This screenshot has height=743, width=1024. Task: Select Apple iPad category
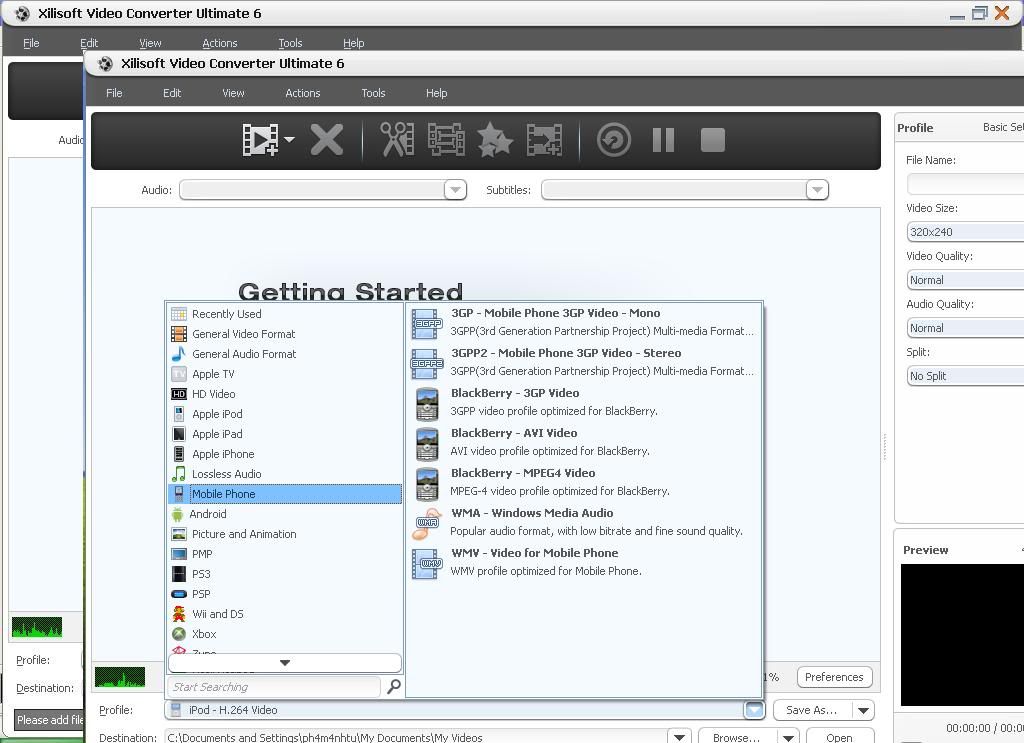click(285, 434)
